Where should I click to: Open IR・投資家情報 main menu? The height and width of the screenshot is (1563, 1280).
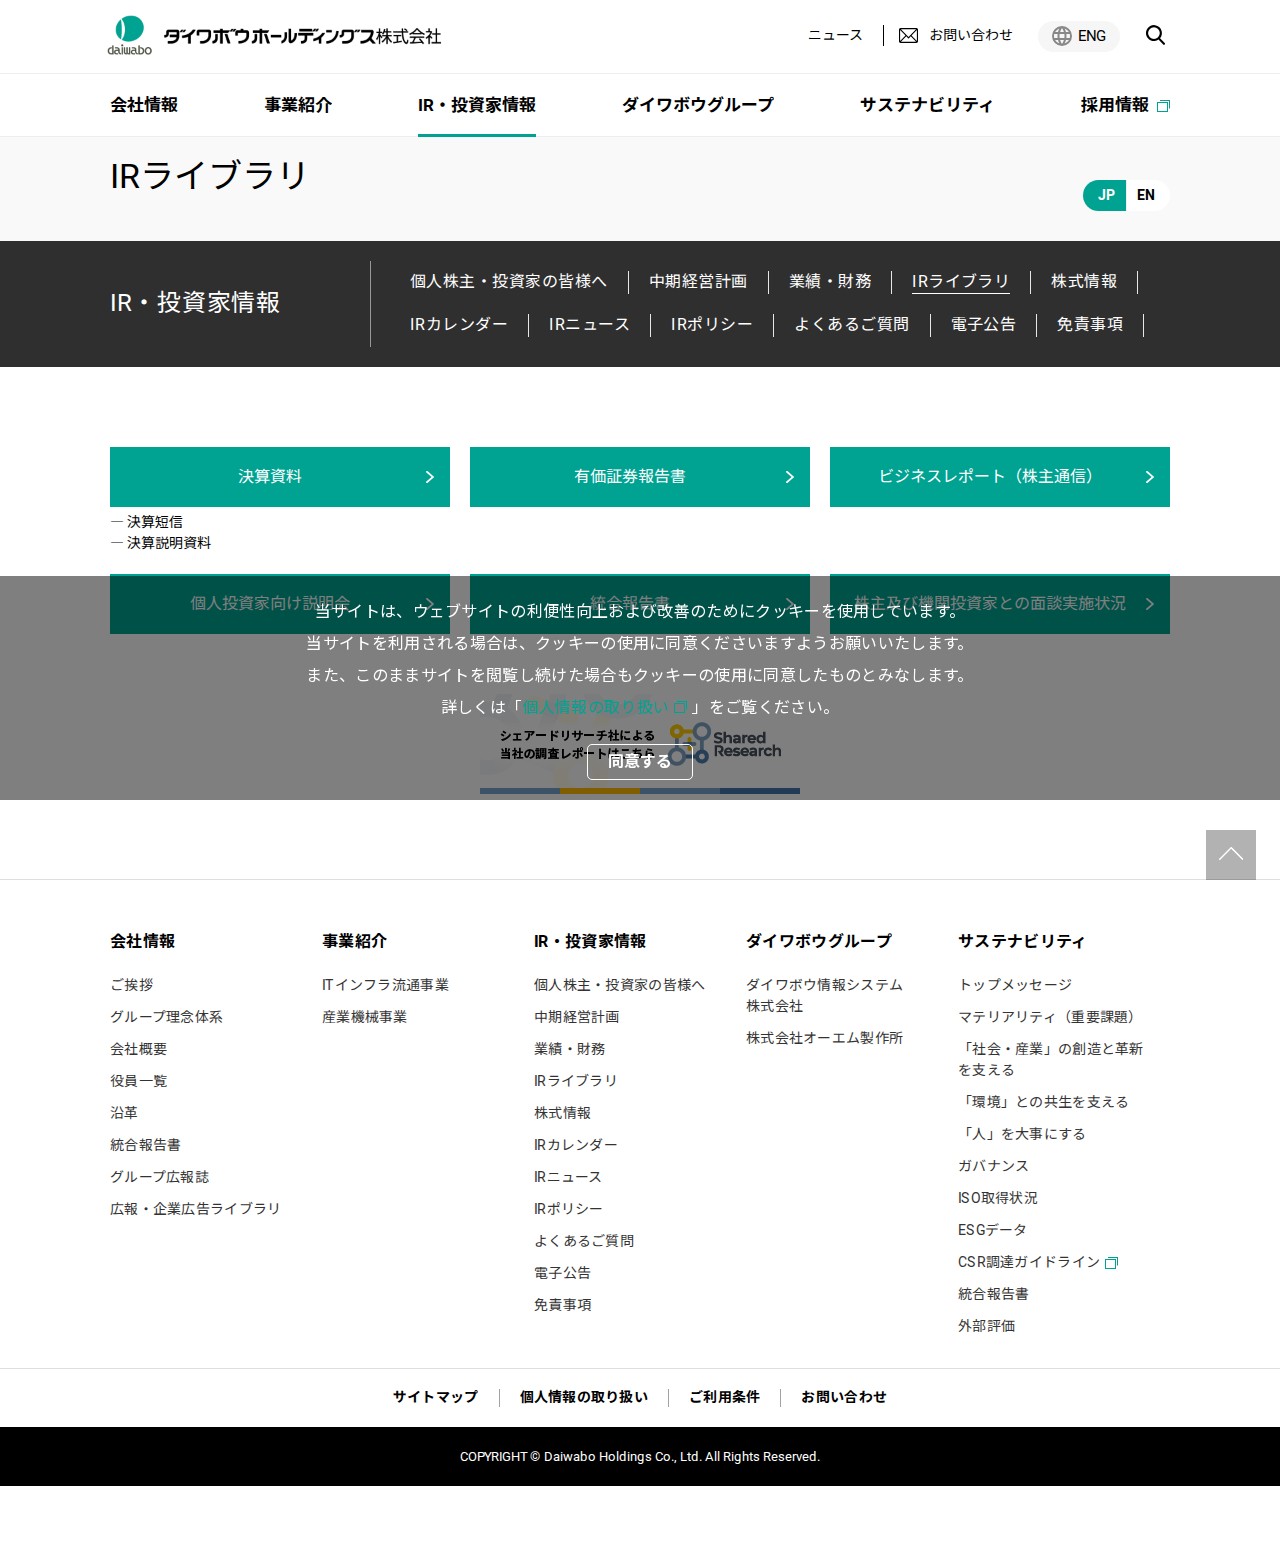[477, 105]
